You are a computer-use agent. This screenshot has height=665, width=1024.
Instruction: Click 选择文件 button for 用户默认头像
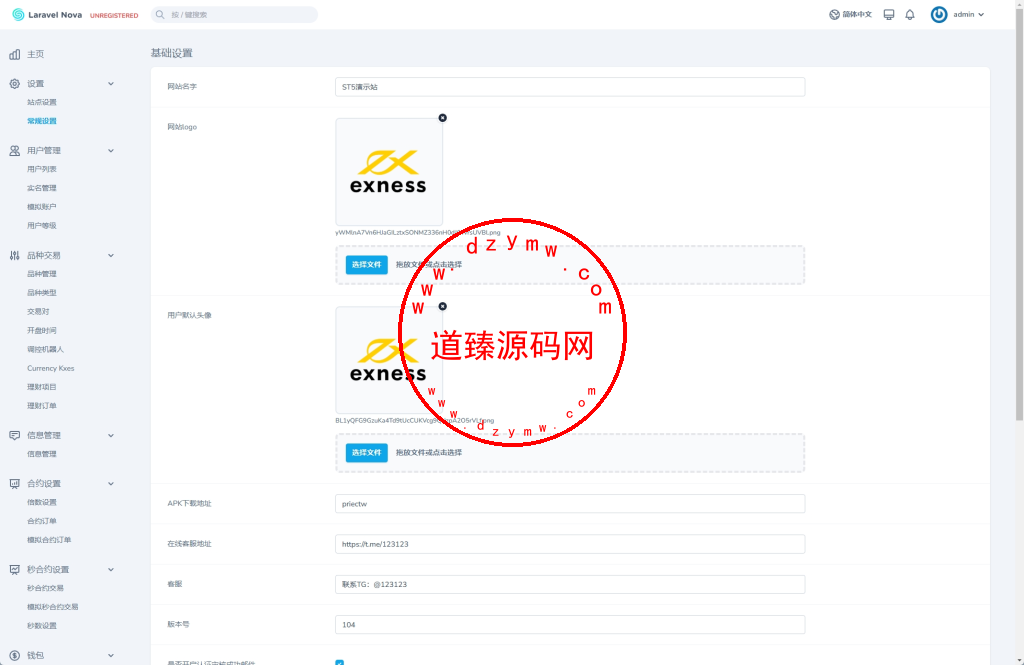click(366, 453)
